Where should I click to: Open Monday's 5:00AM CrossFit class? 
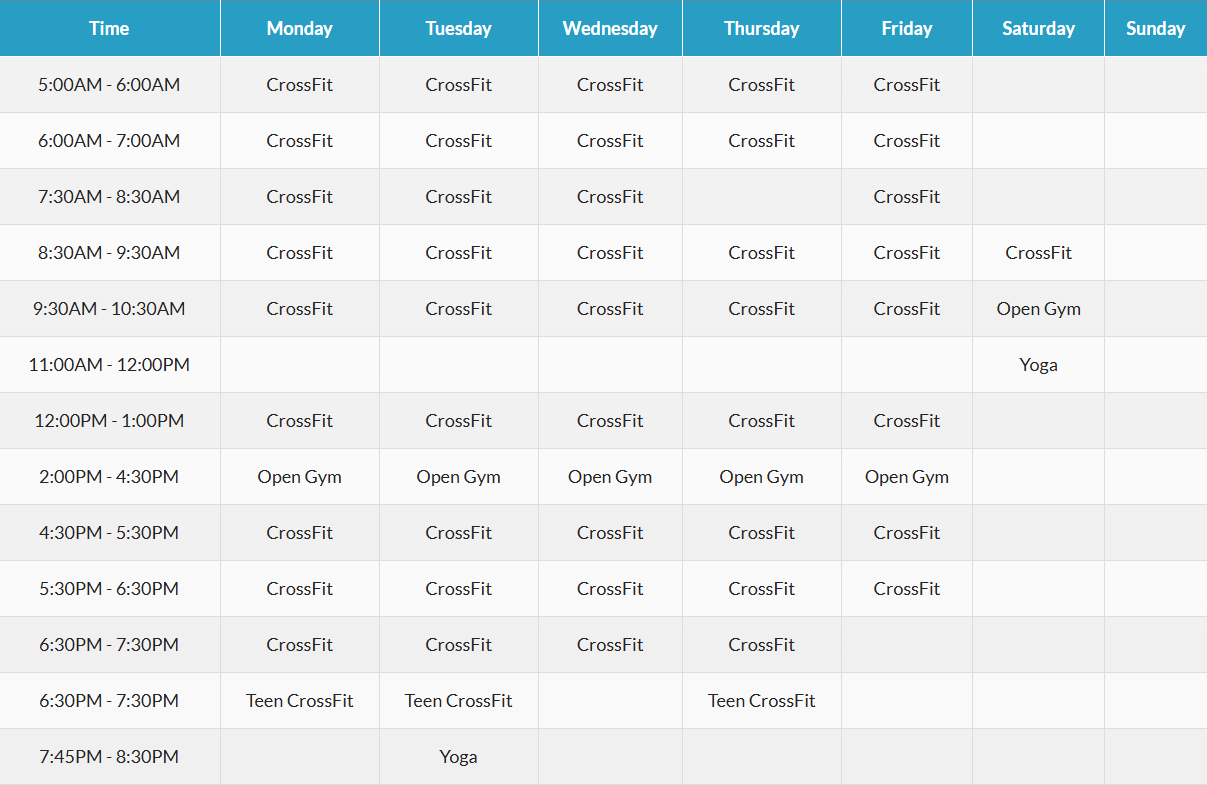299,85
